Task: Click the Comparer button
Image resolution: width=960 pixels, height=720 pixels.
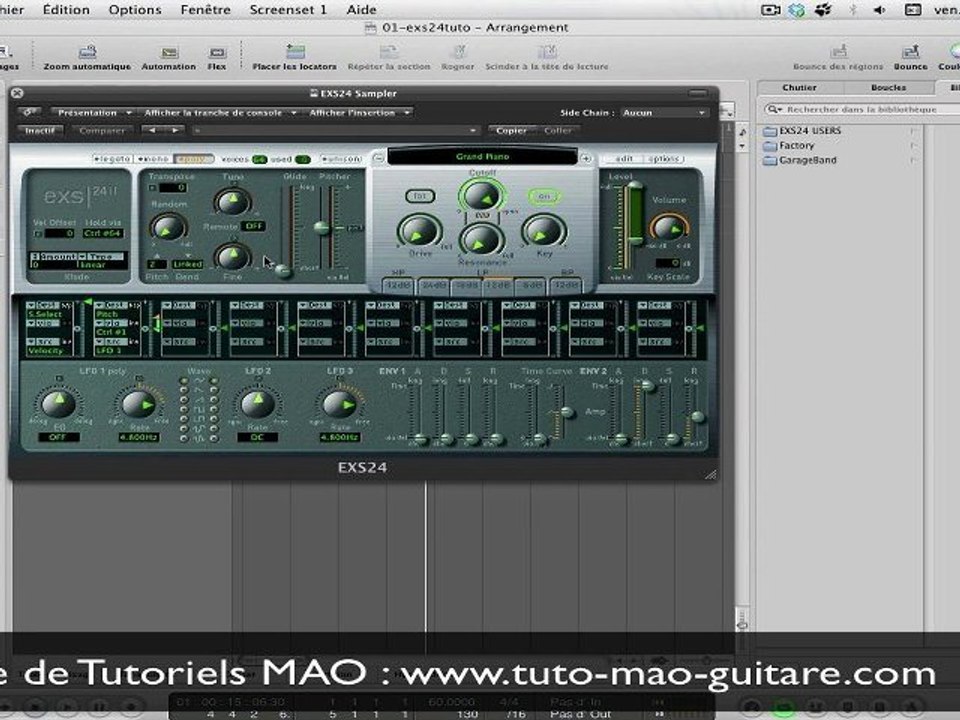Action: click(x=102, y=130)
